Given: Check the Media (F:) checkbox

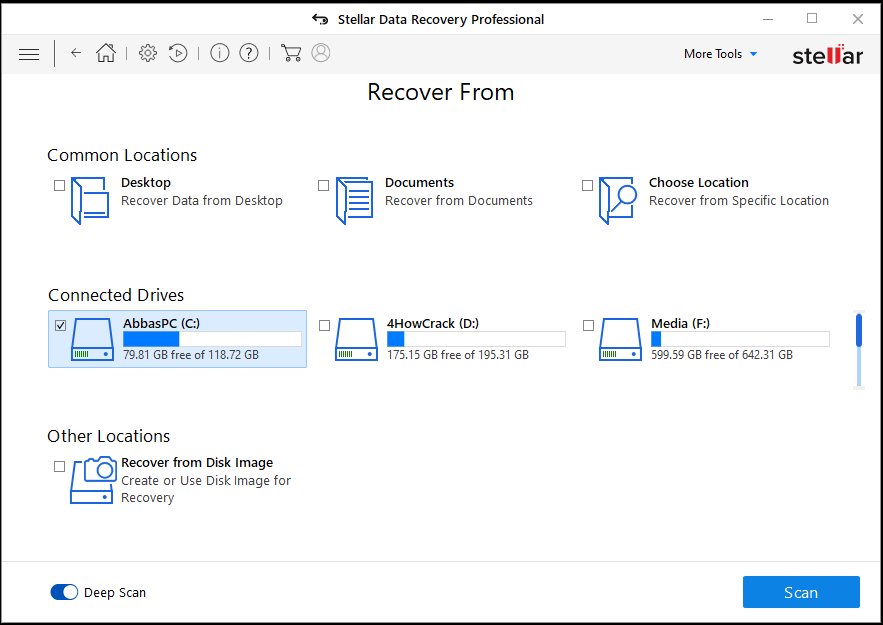Looking at the screenshot, I should click(588, 325).
